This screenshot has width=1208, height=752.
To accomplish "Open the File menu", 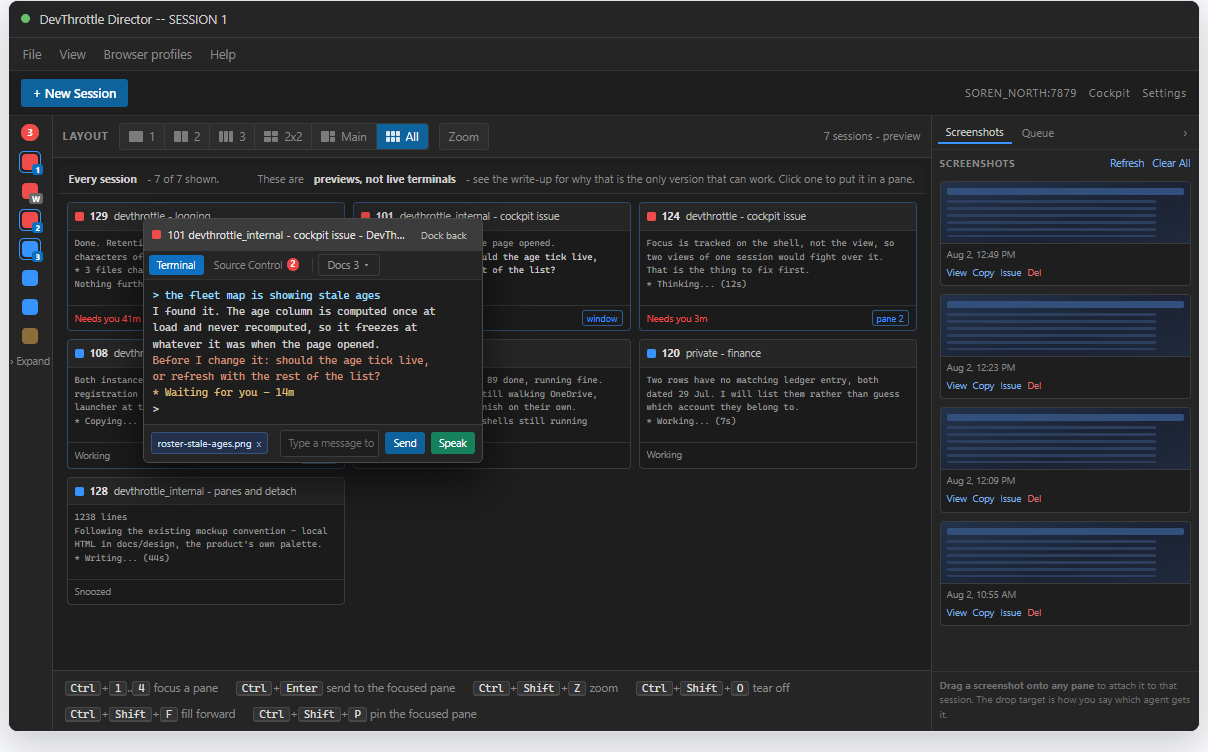I will (32, 54).
